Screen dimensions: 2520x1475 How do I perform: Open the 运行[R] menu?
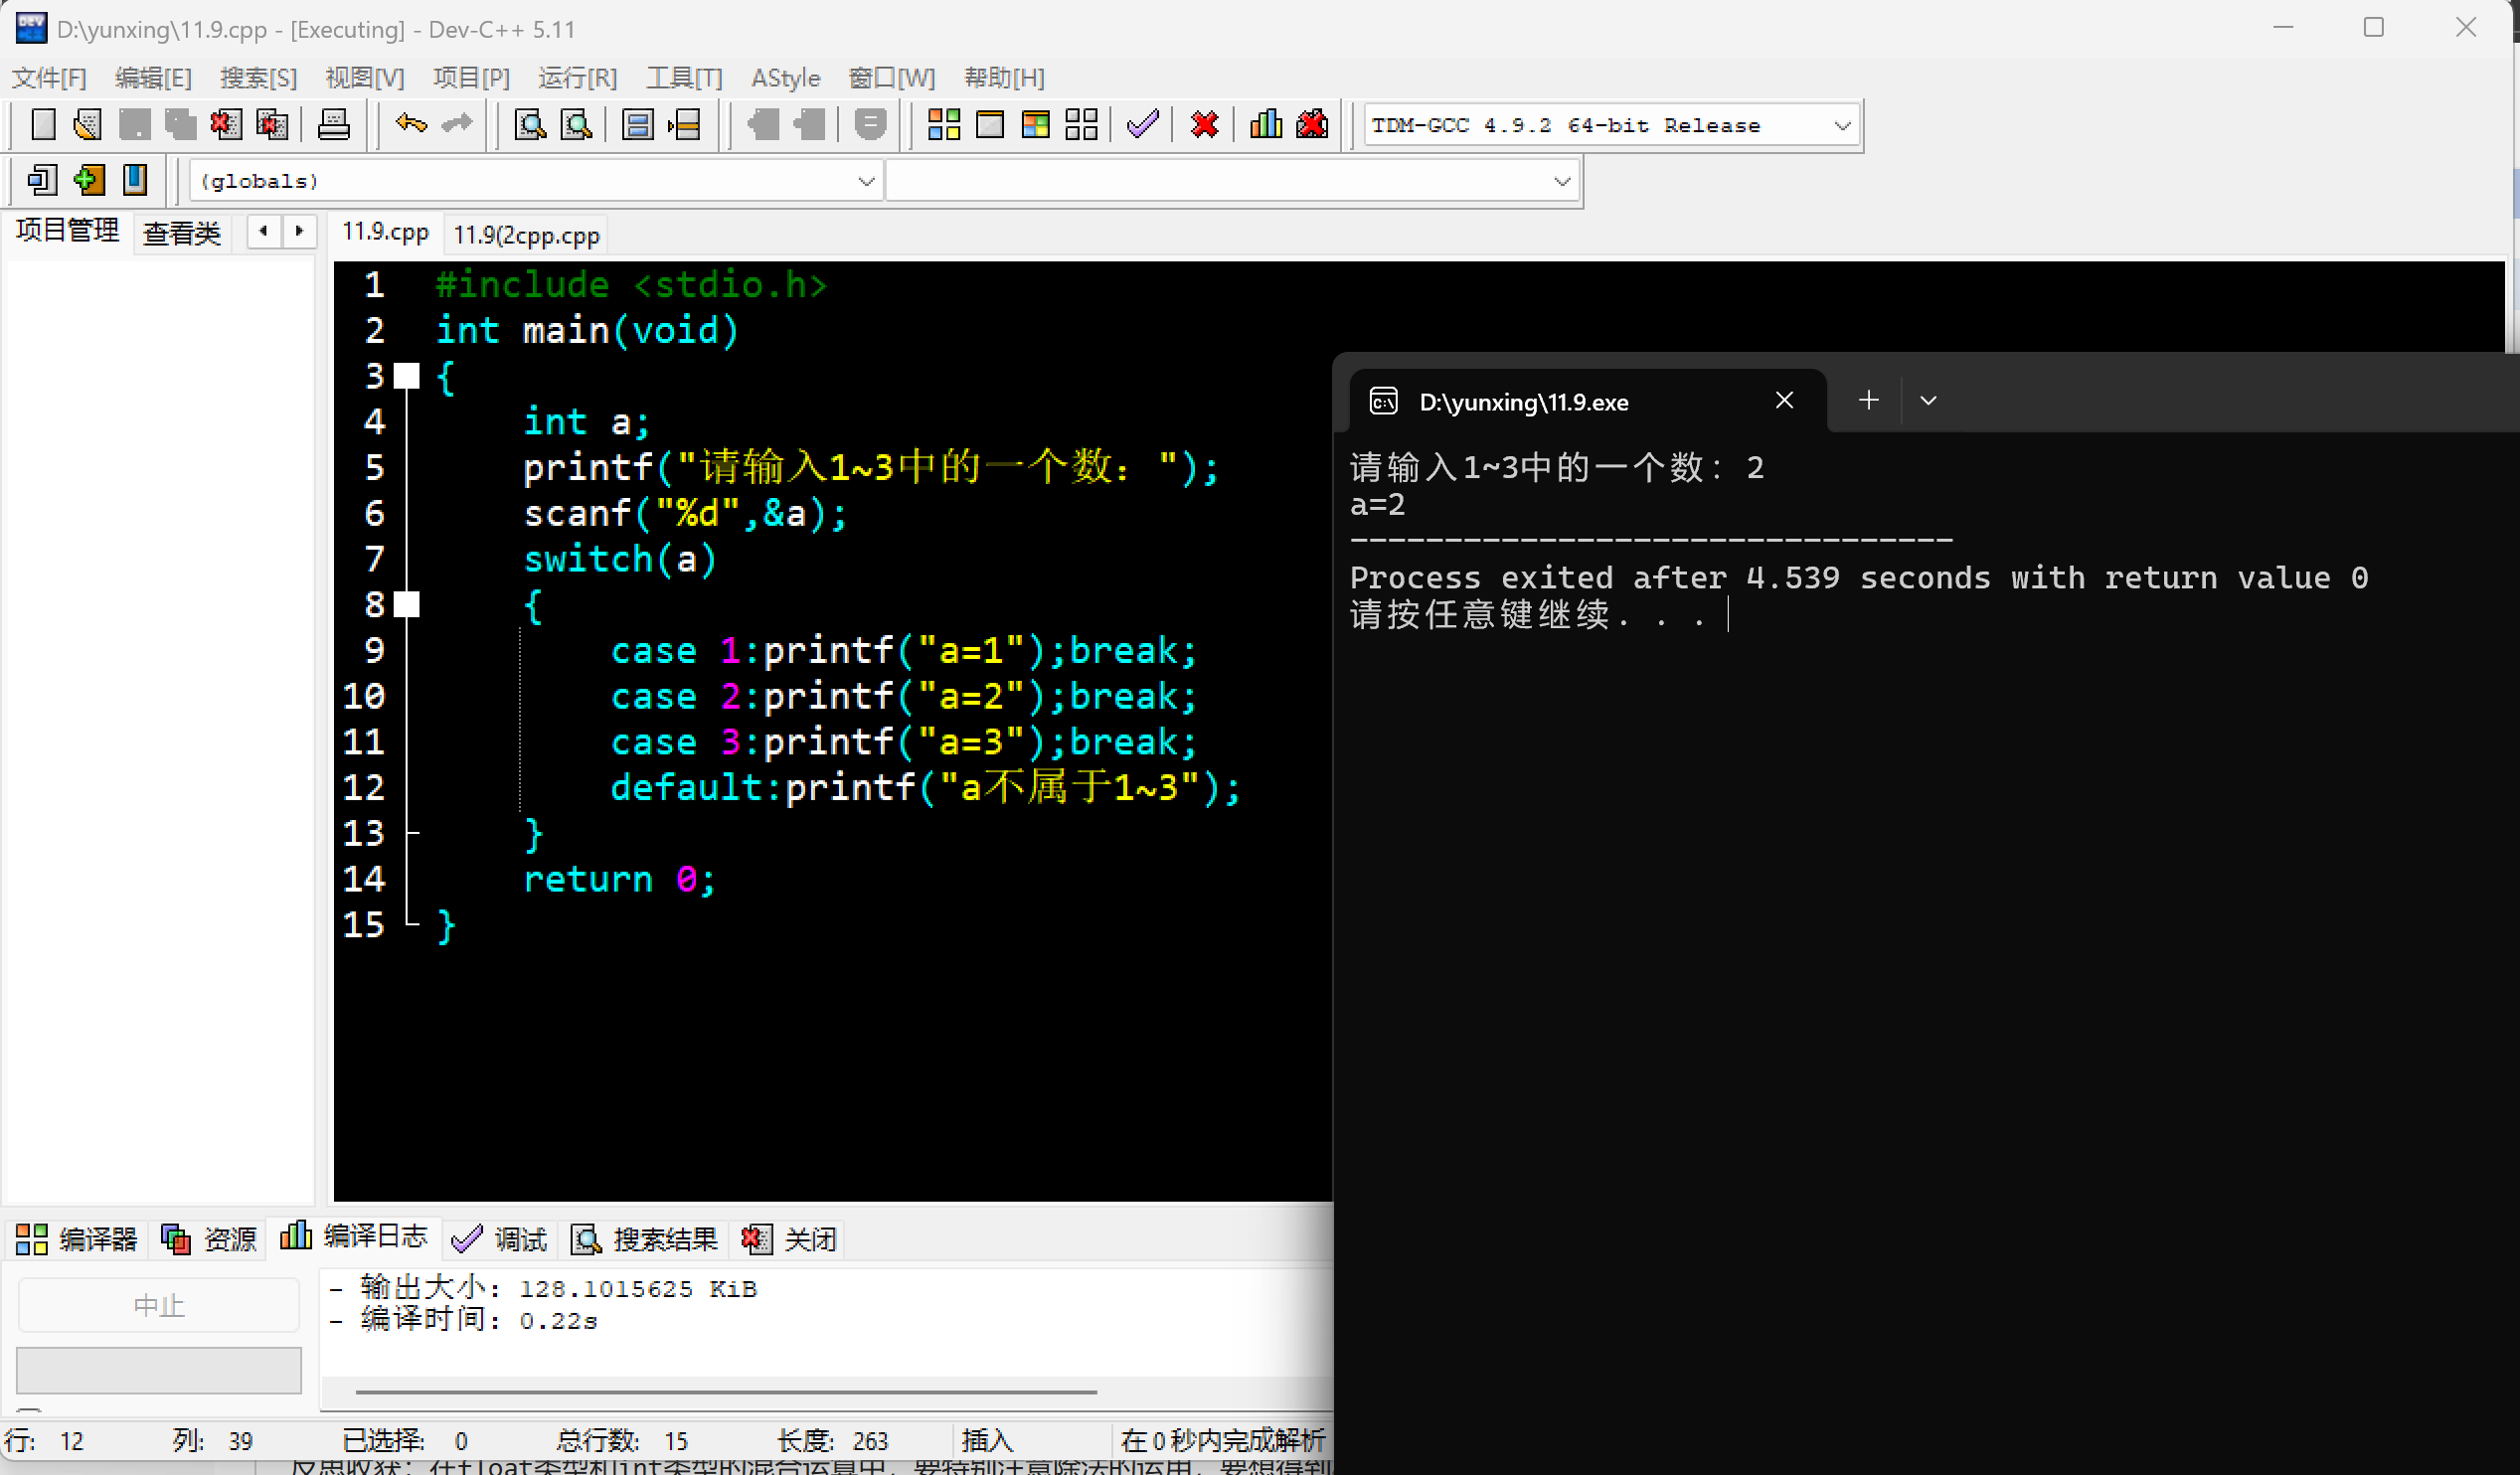click(x=577, y=78)
